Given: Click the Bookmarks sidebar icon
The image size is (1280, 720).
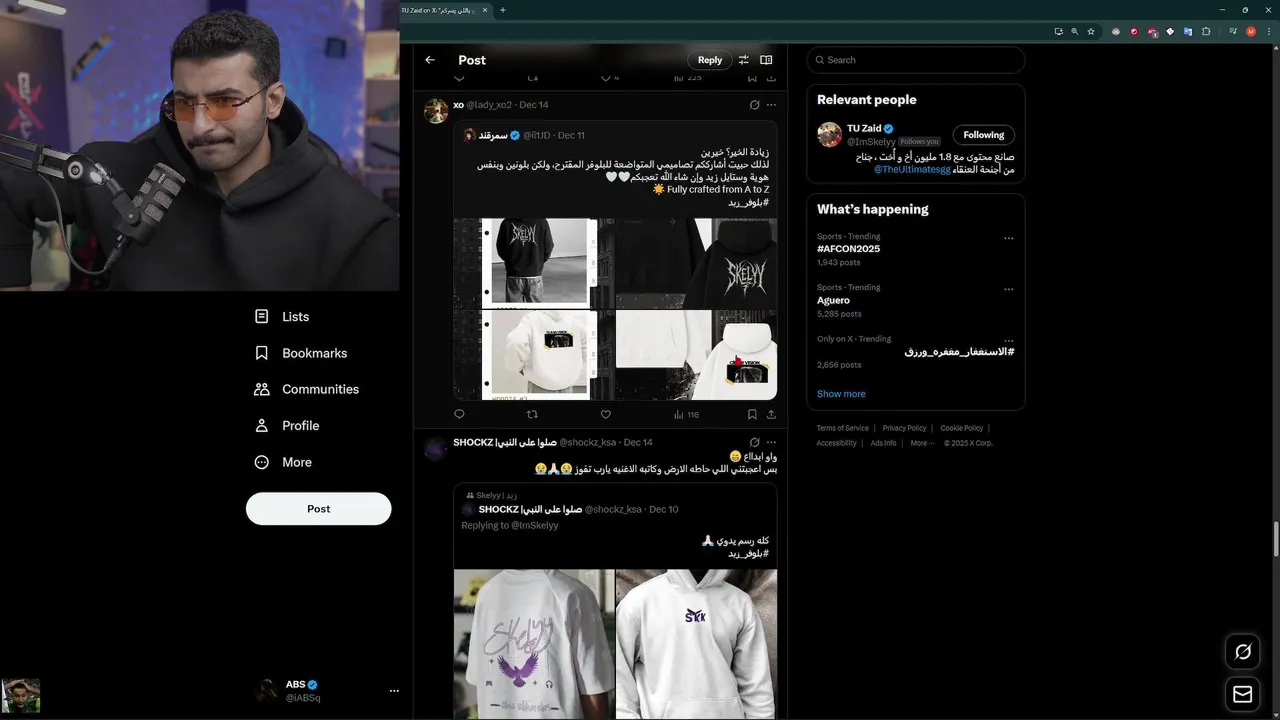Looking at the screenshot, I should point(262,353).
